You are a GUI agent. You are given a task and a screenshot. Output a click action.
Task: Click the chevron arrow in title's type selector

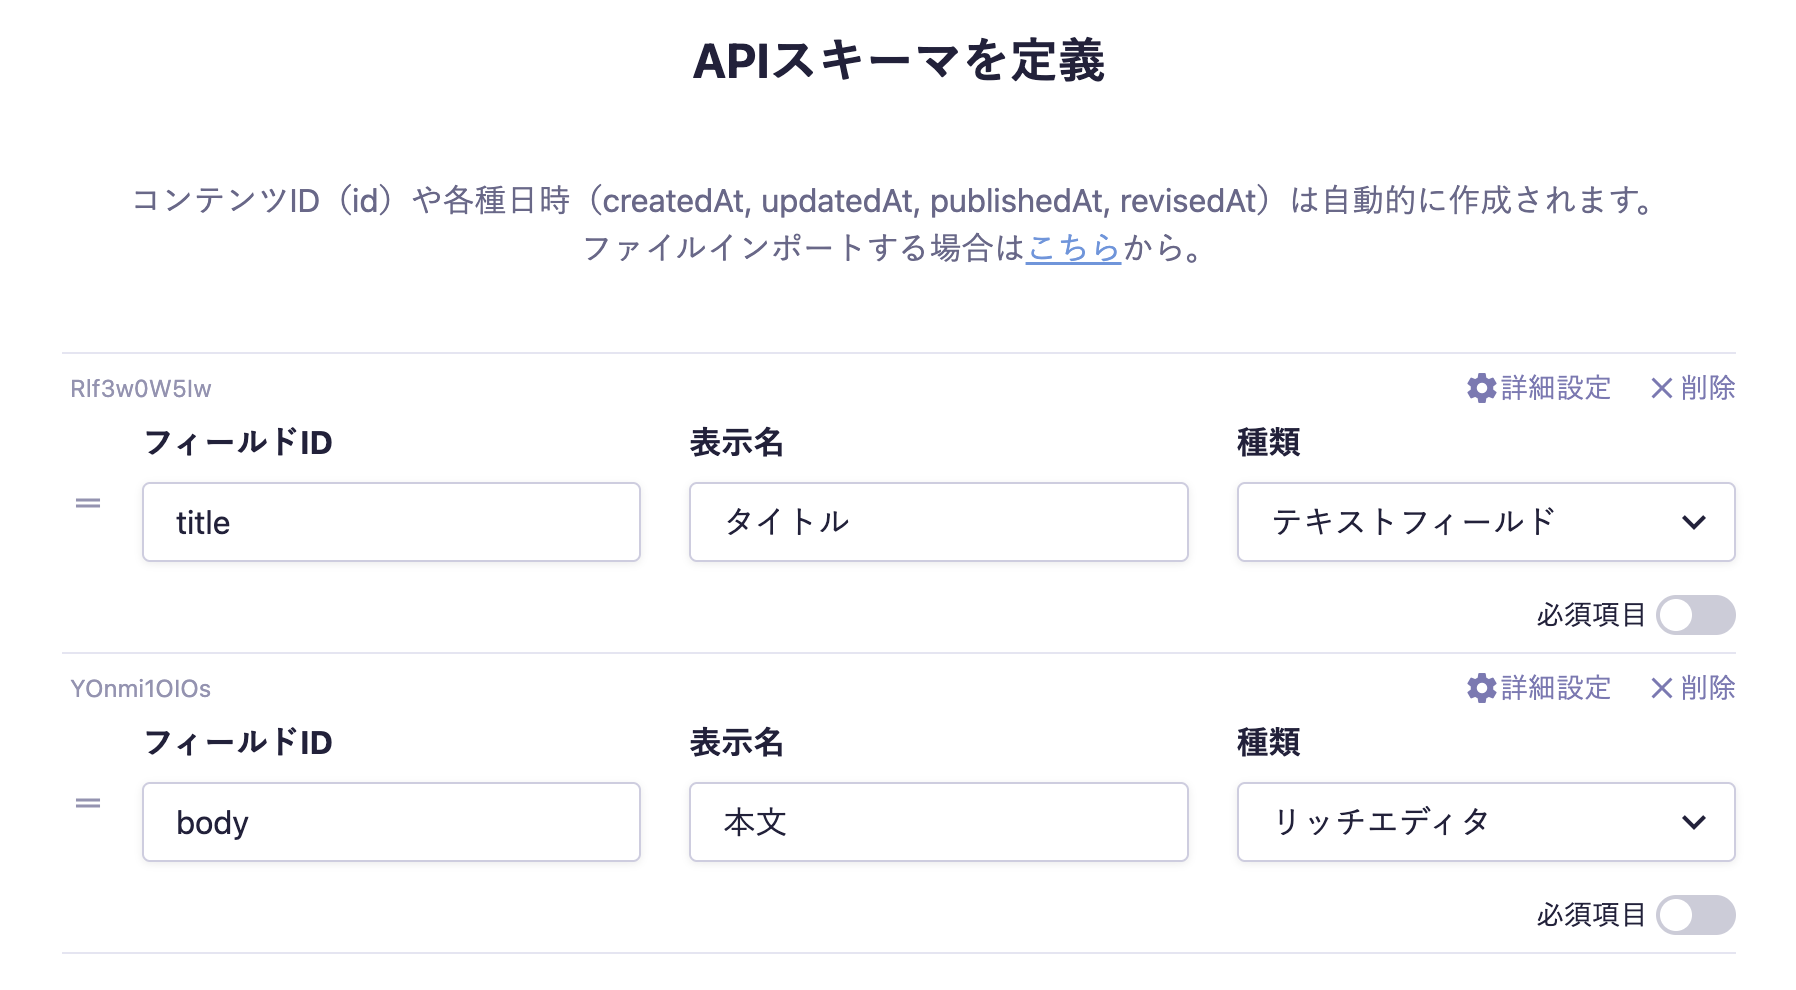1693,522
